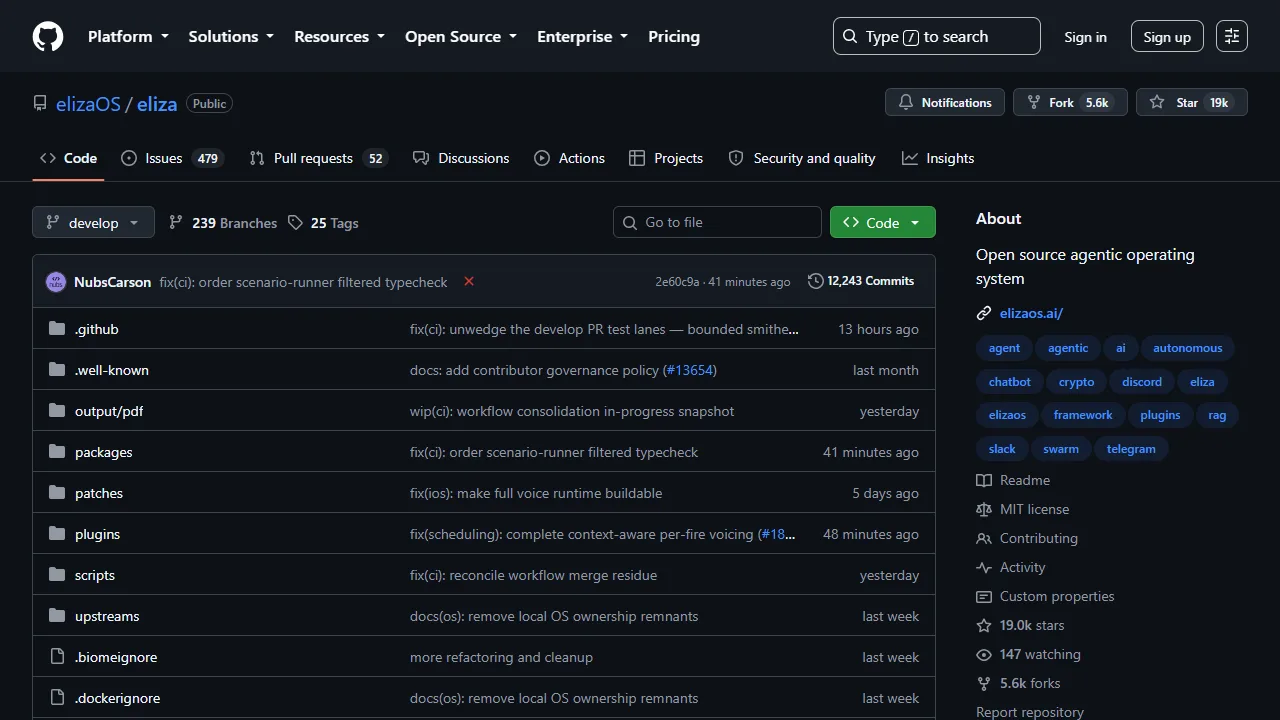This screenshot has height=720, width=1280.
Task: Click the packages folder icon
Action: click(x=57, y=451)
